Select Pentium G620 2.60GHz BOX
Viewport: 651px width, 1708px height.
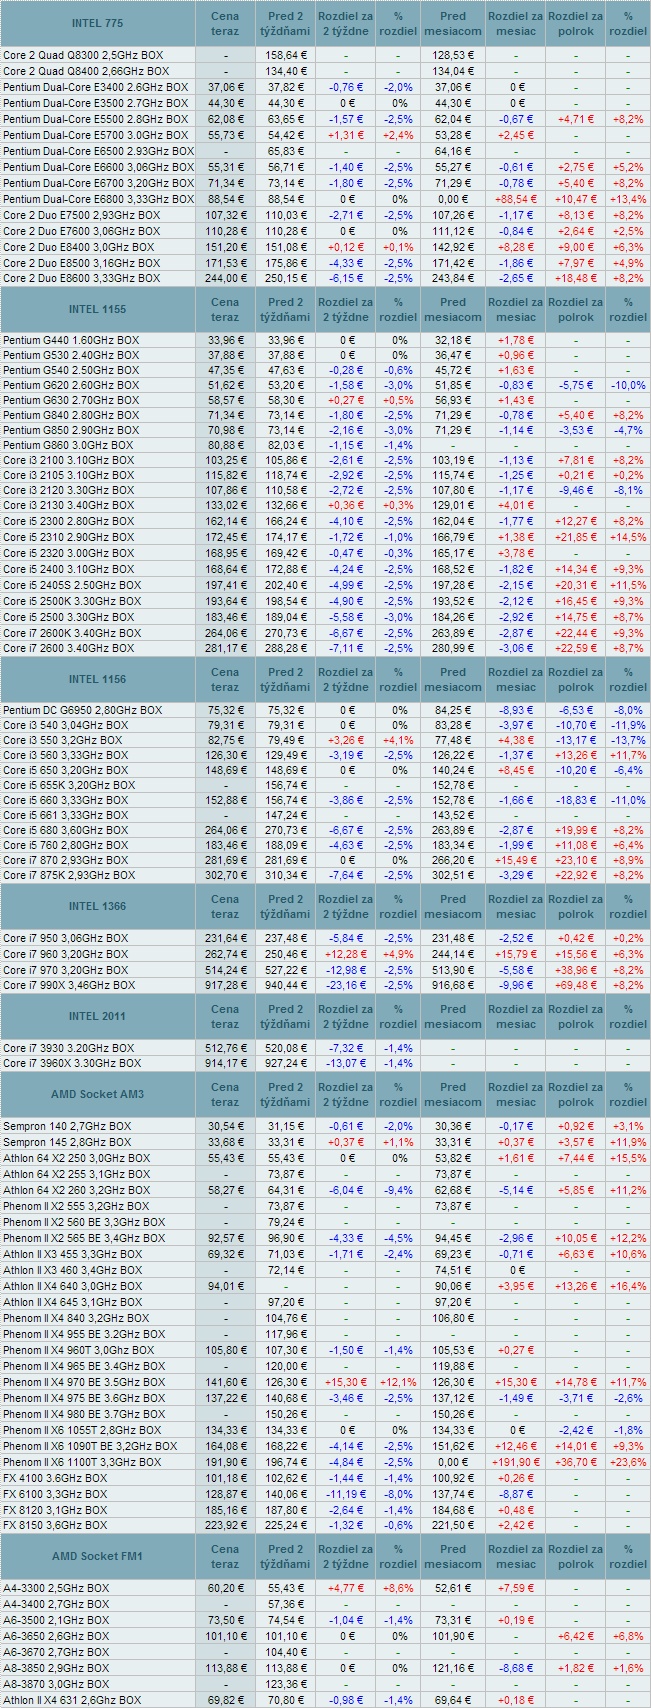[x=71, y=385]
